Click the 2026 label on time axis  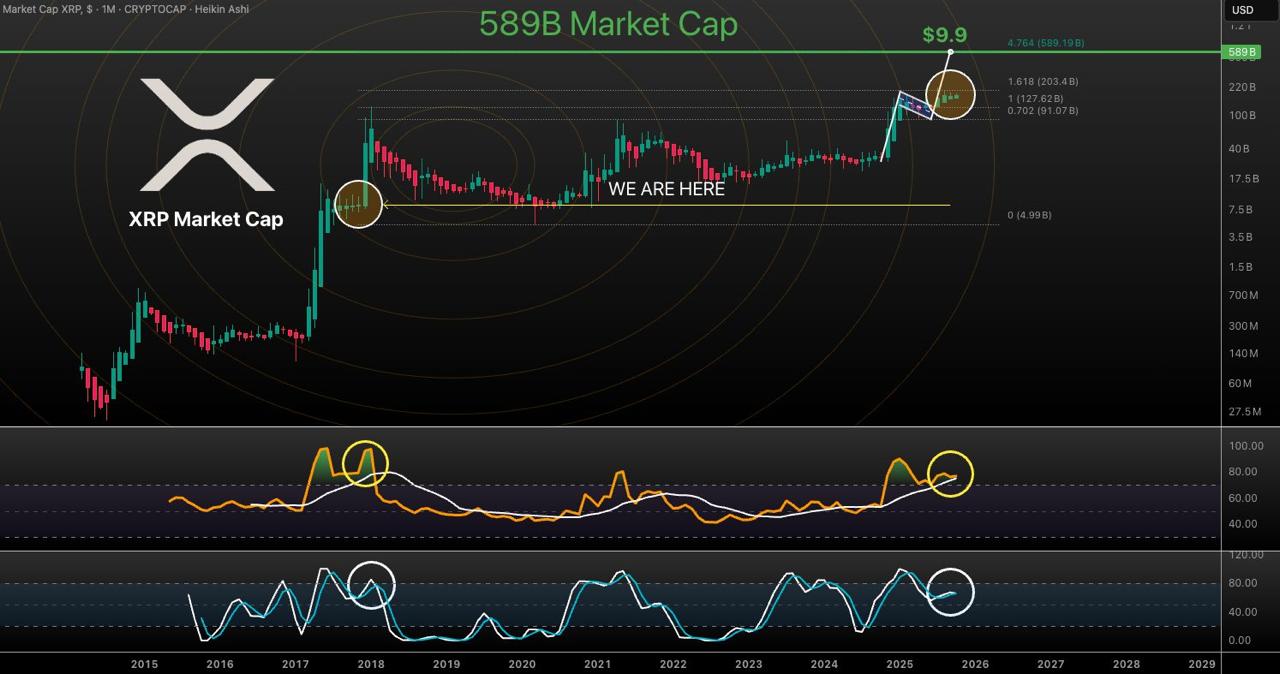coord(975,664)
